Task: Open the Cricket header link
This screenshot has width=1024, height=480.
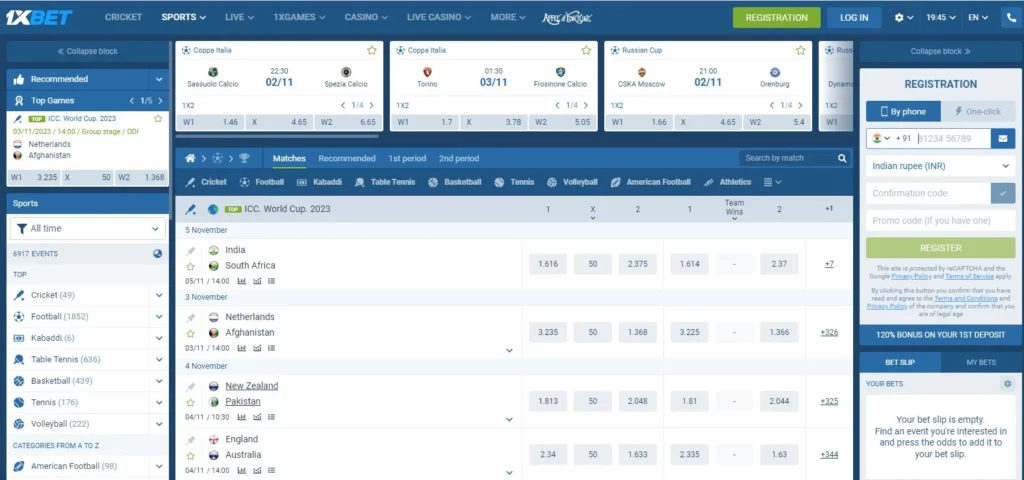Action: 123,17
